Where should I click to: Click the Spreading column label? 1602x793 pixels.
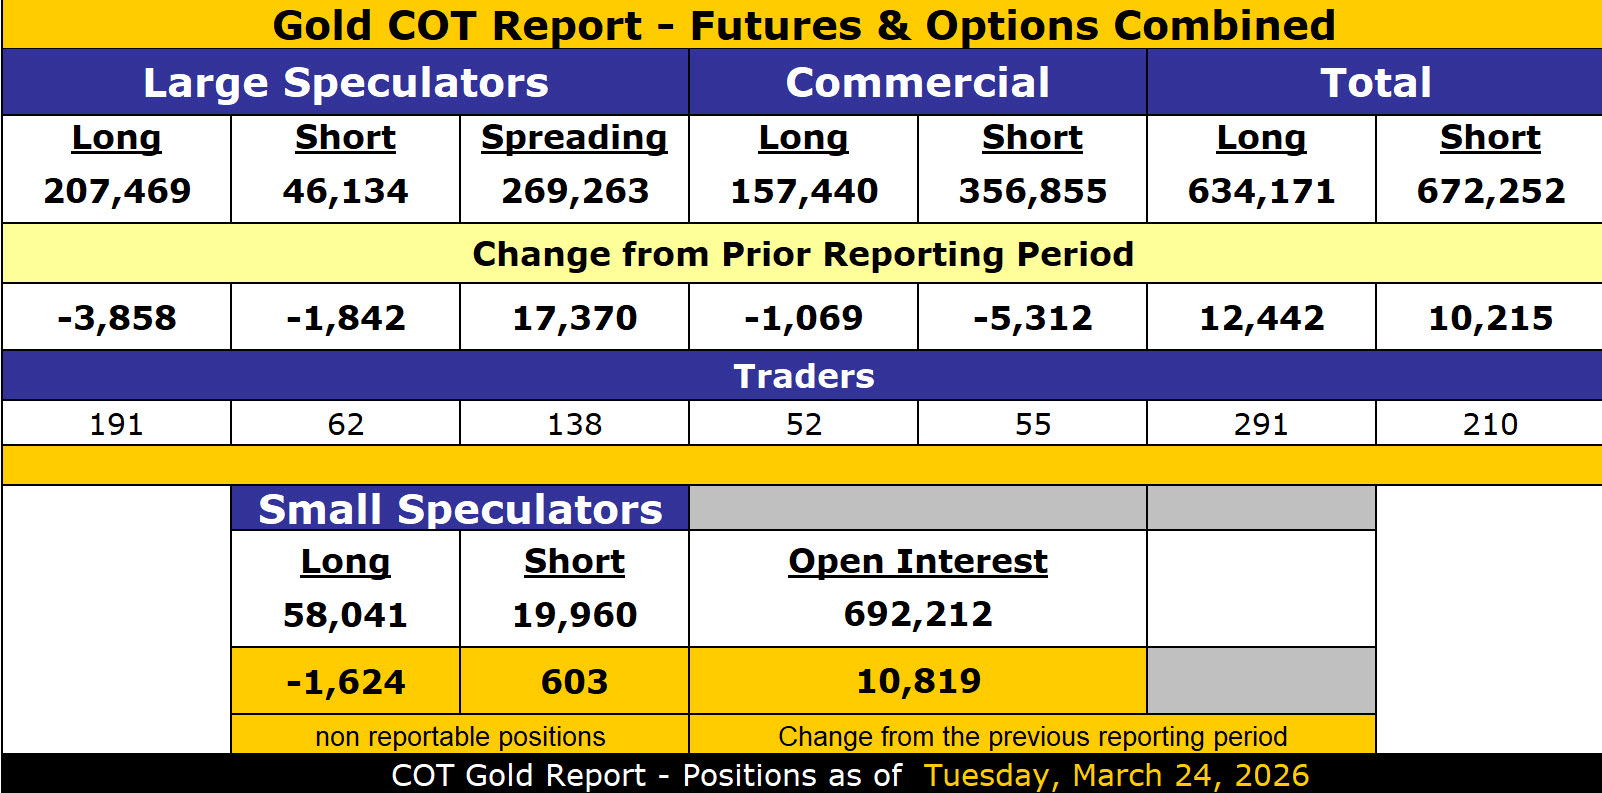574,138
